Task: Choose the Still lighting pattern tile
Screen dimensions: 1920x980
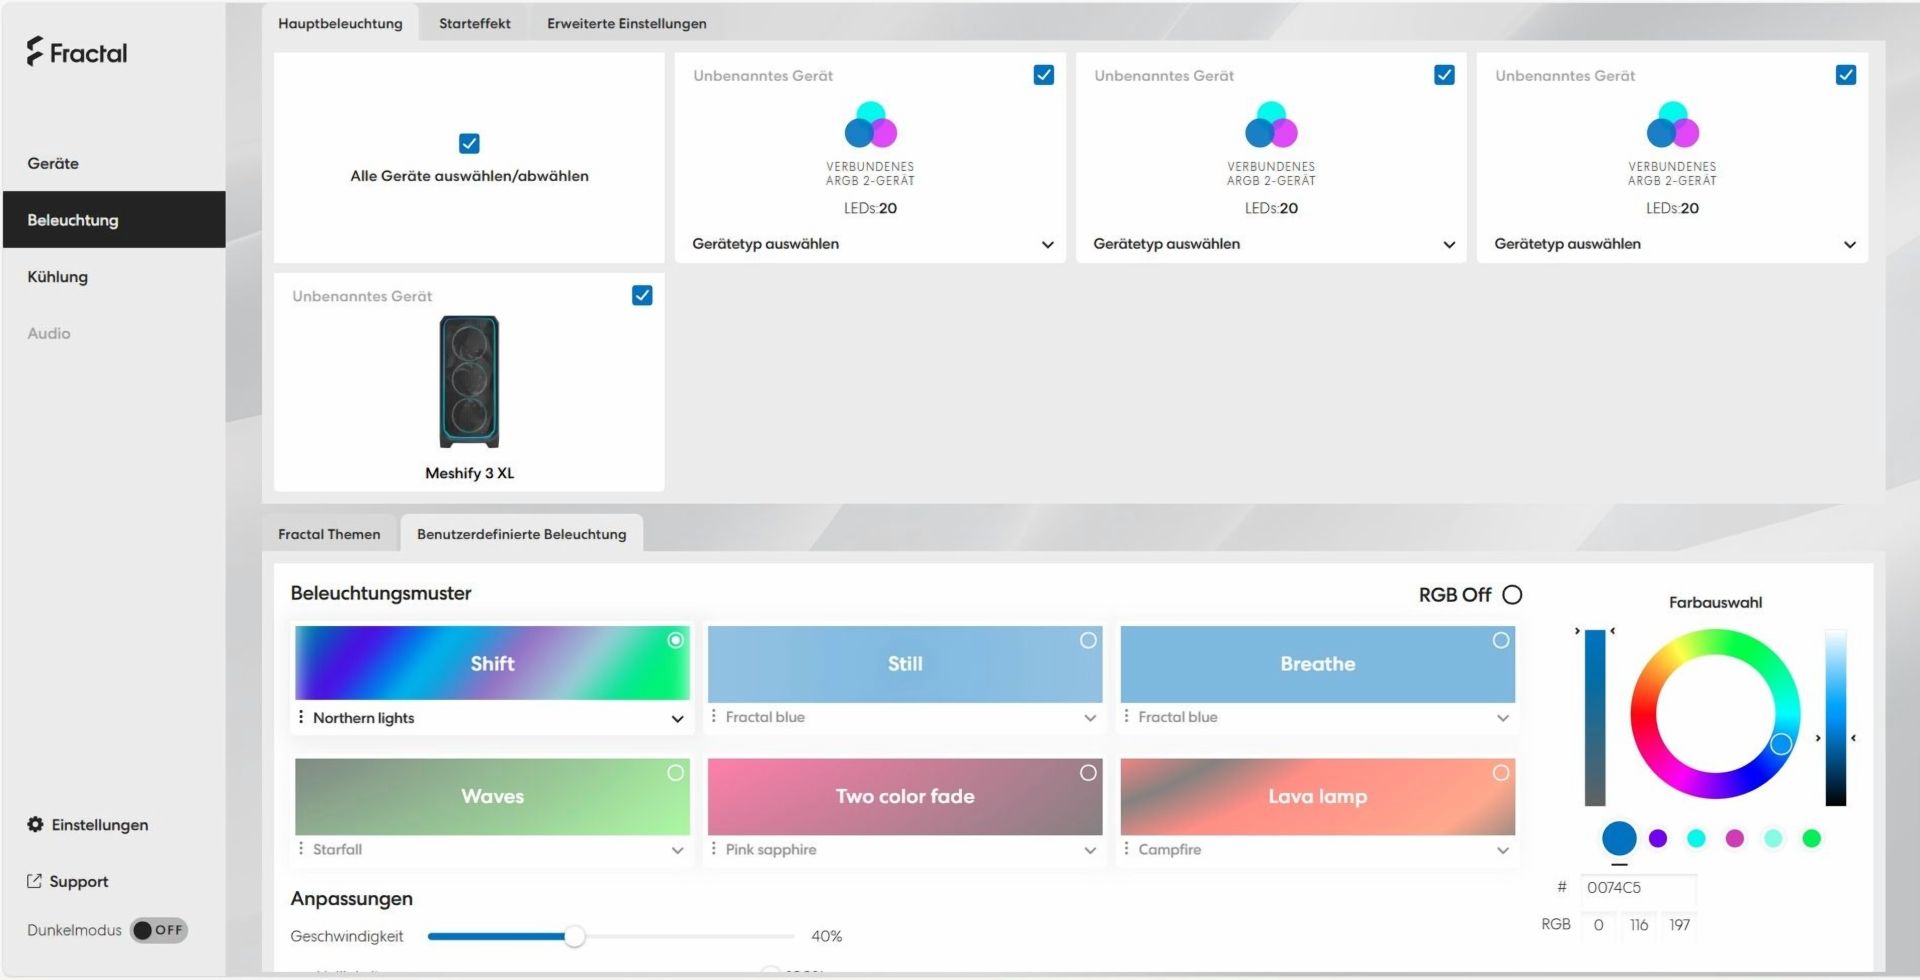Action: (905, 664)
